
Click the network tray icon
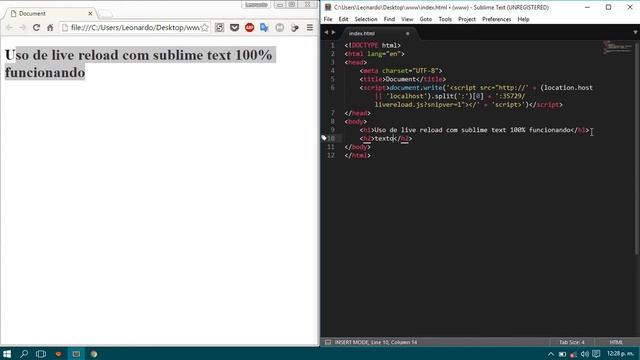573,354
